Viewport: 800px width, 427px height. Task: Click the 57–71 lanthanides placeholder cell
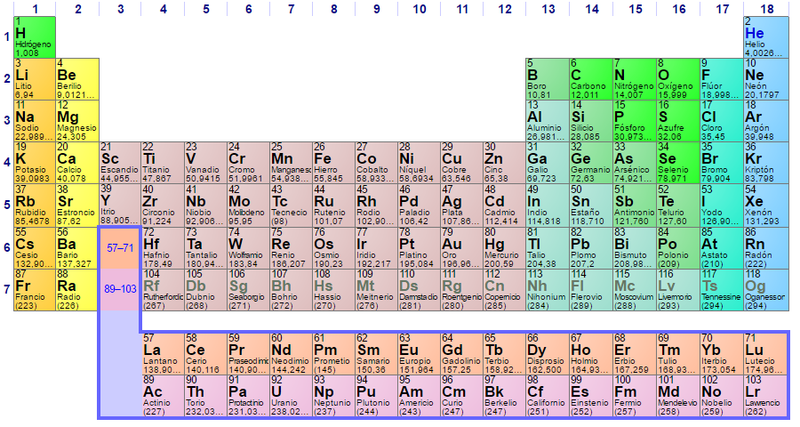120,247
